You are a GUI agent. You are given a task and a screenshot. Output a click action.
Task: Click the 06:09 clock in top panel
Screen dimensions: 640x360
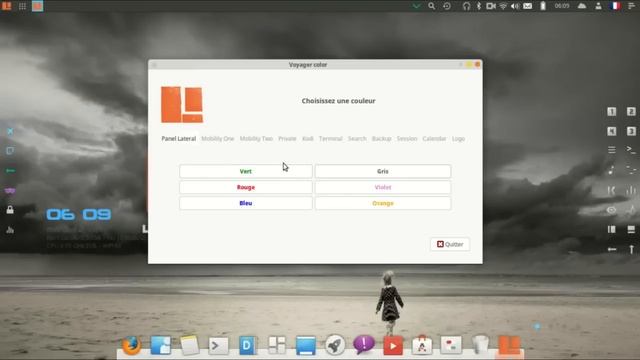pyautogui.click(x=562, y=6)
